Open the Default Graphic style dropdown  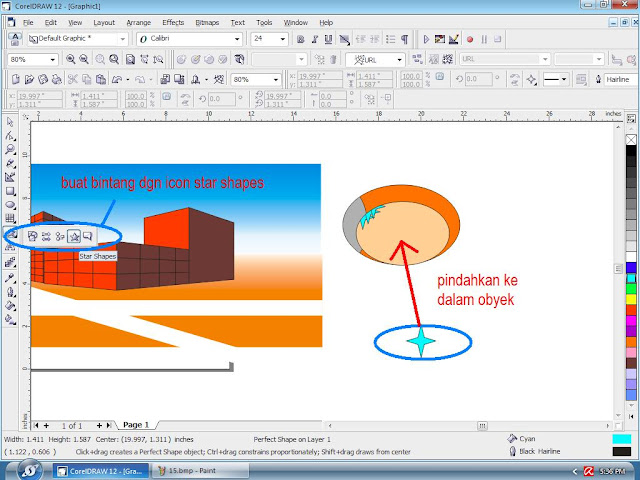122,39
